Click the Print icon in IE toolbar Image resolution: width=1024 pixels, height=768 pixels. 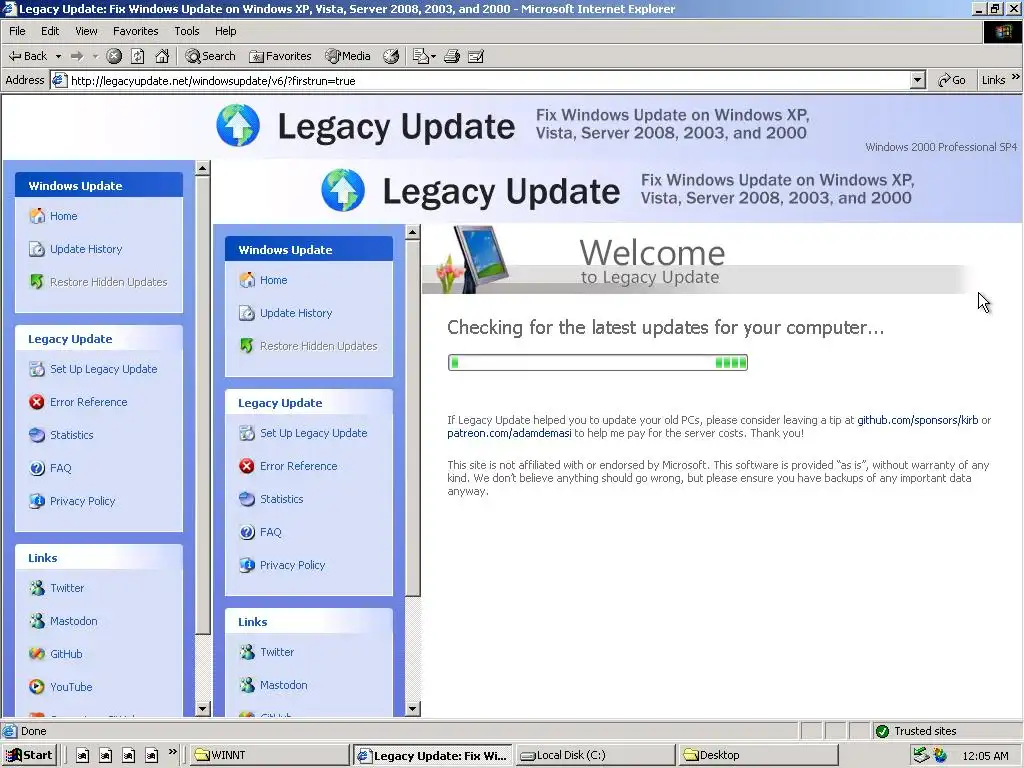tap(452, 56)
